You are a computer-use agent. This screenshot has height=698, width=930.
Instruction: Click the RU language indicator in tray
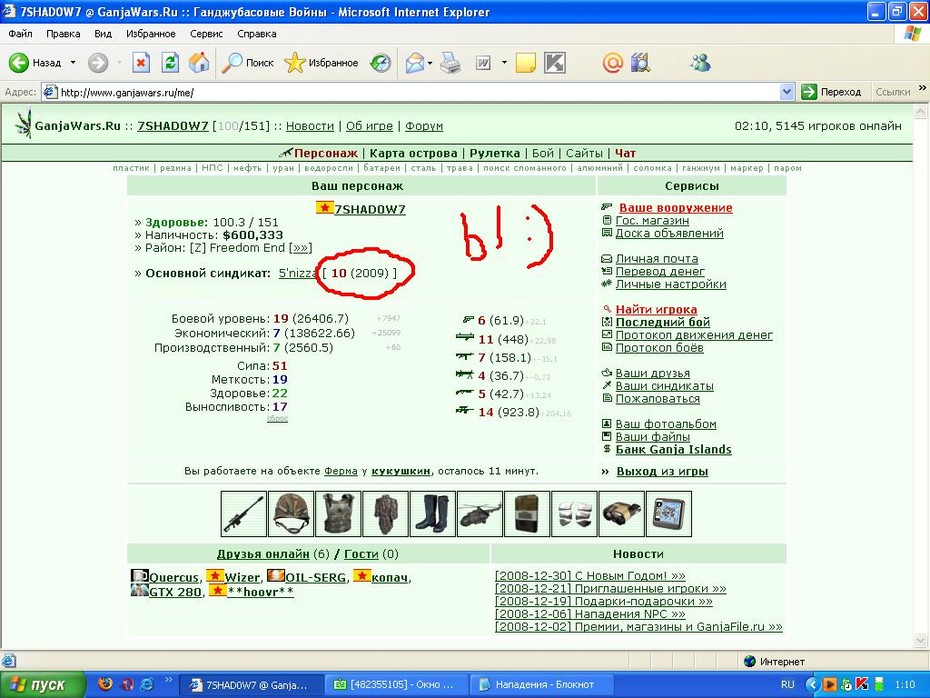click(787, 685)
